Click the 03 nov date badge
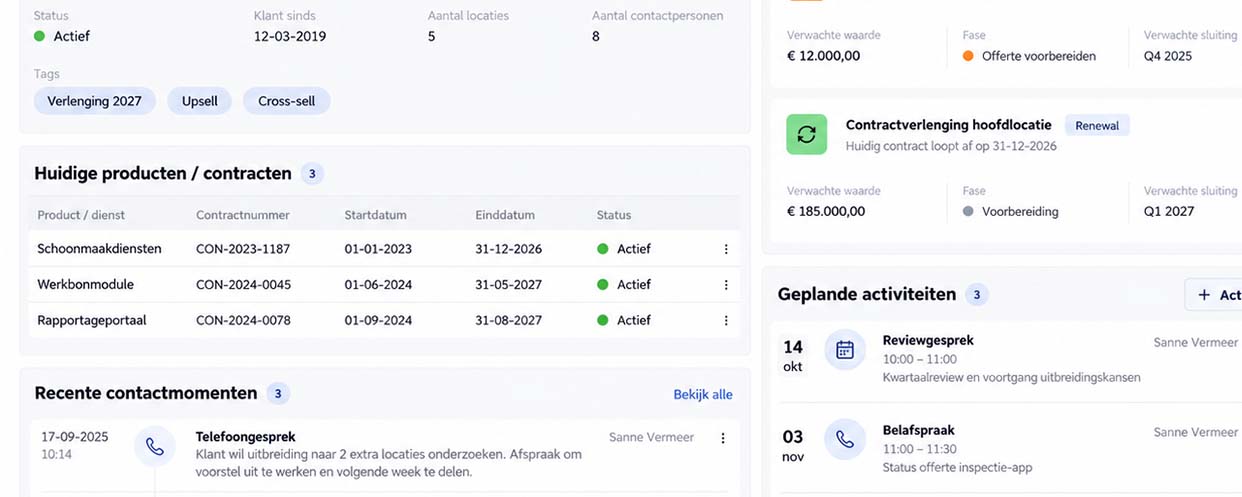 793,445
